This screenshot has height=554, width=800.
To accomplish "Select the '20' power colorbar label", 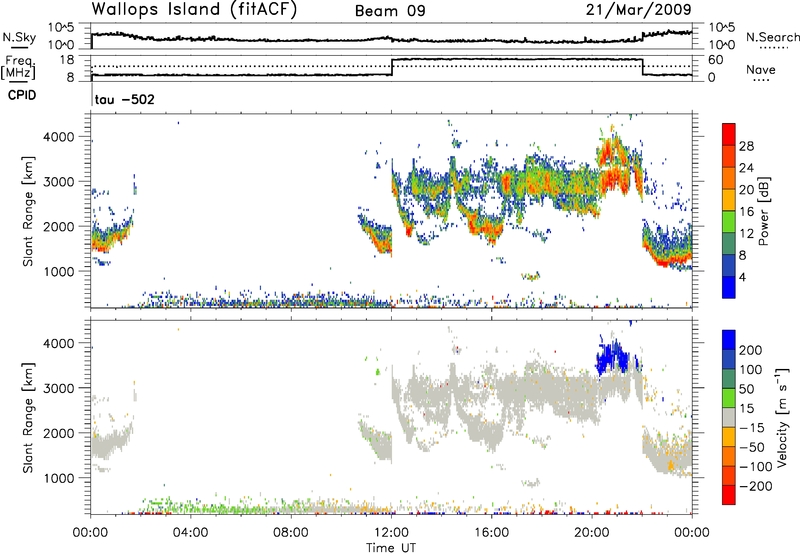I will point(746,190).
